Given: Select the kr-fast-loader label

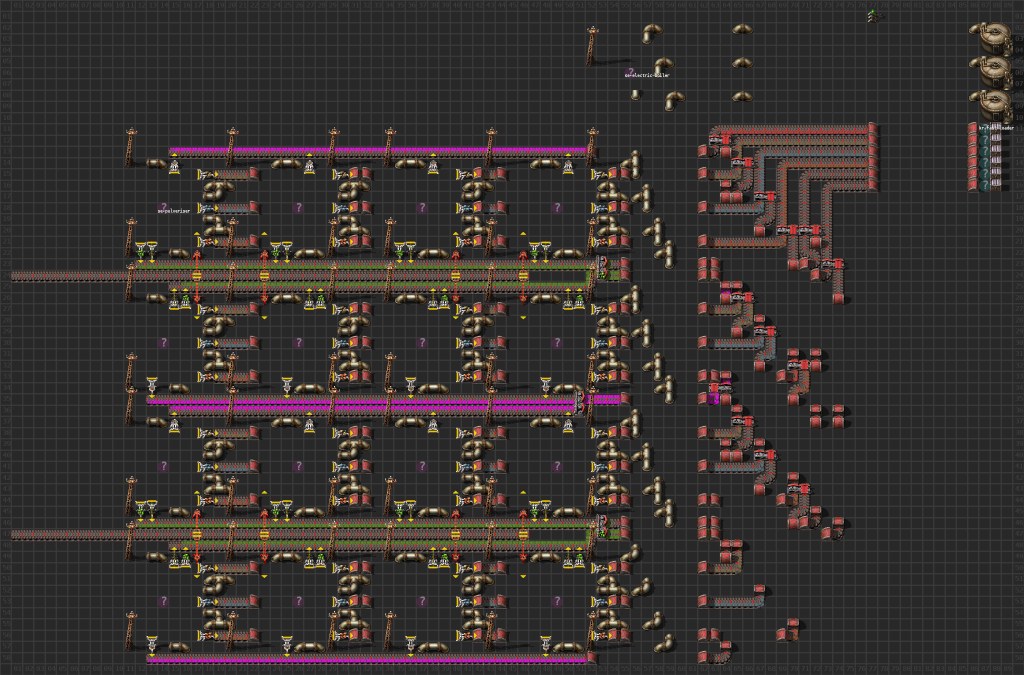Looking at the screenshot, I should (x=990, y=129).
